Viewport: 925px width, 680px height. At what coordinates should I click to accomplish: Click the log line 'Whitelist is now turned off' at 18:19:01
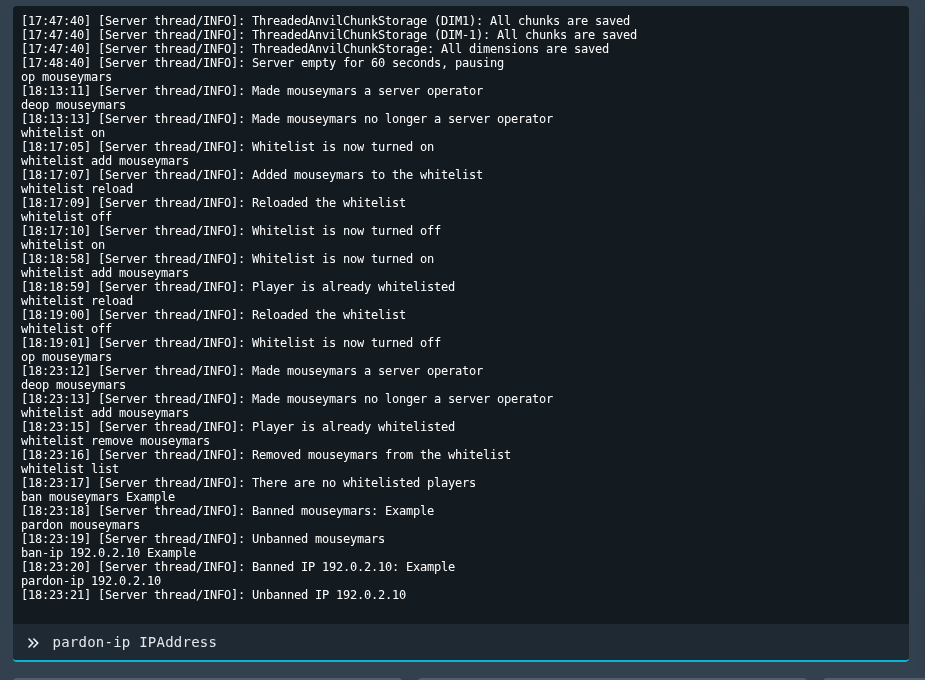pos(231,343)
